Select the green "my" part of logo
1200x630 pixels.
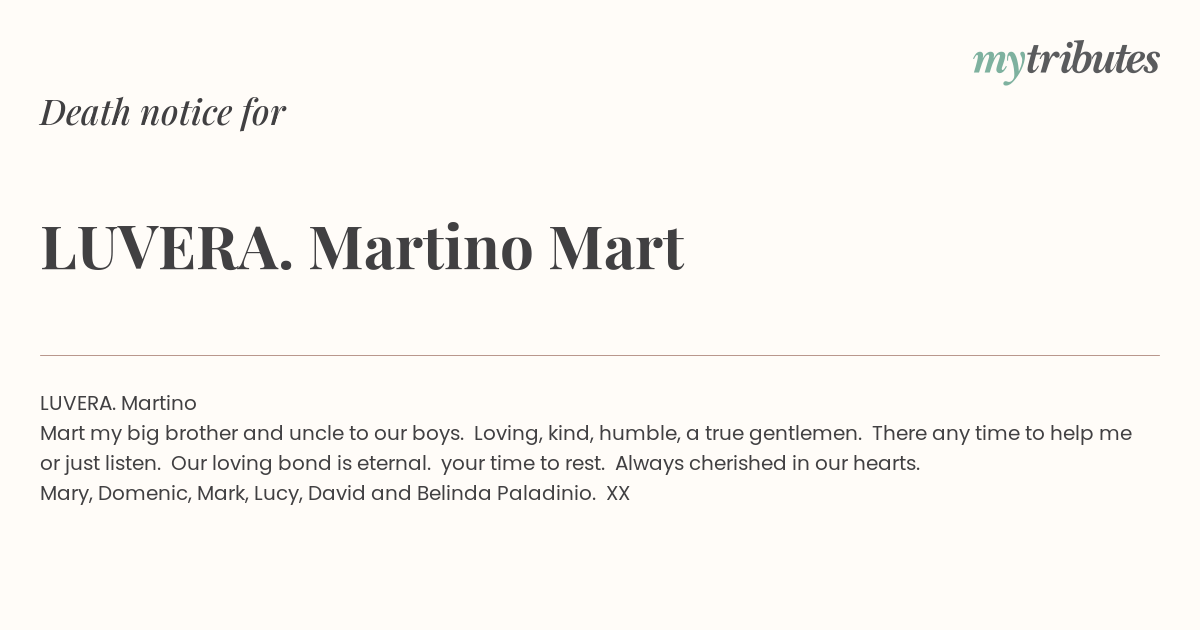click(x=999, y=64)
